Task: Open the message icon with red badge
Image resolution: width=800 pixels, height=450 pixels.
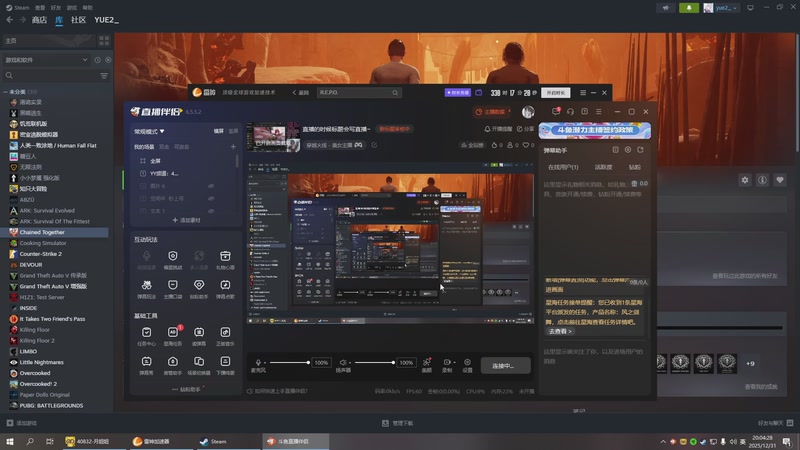Action: [556, 111]
